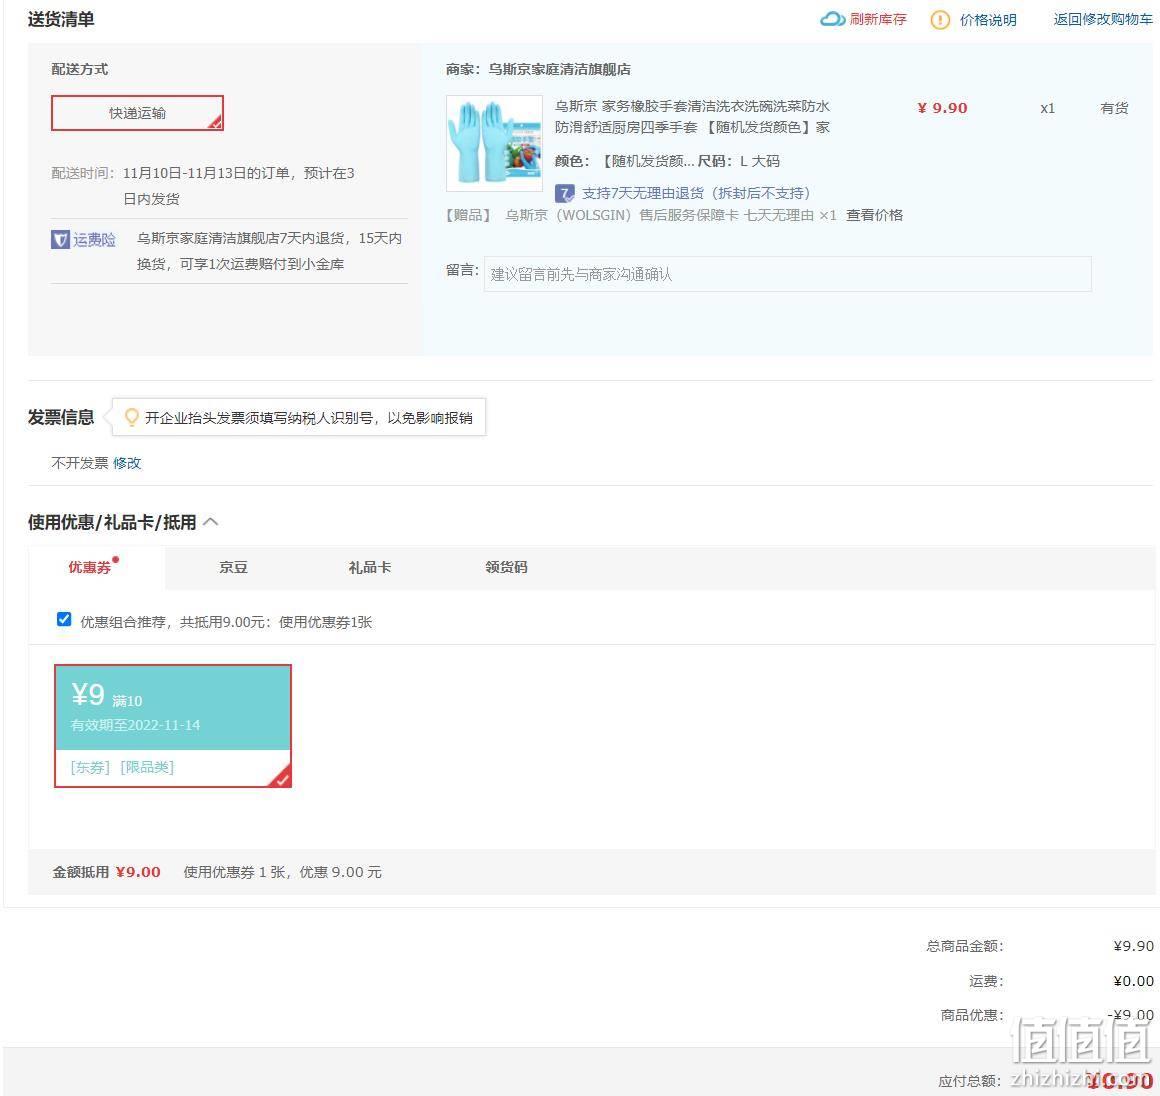Collapse the 使用优惠/礼品卡/抵用 section chevron
This screenshot has width=1160, height=1096.
point(211,522)
